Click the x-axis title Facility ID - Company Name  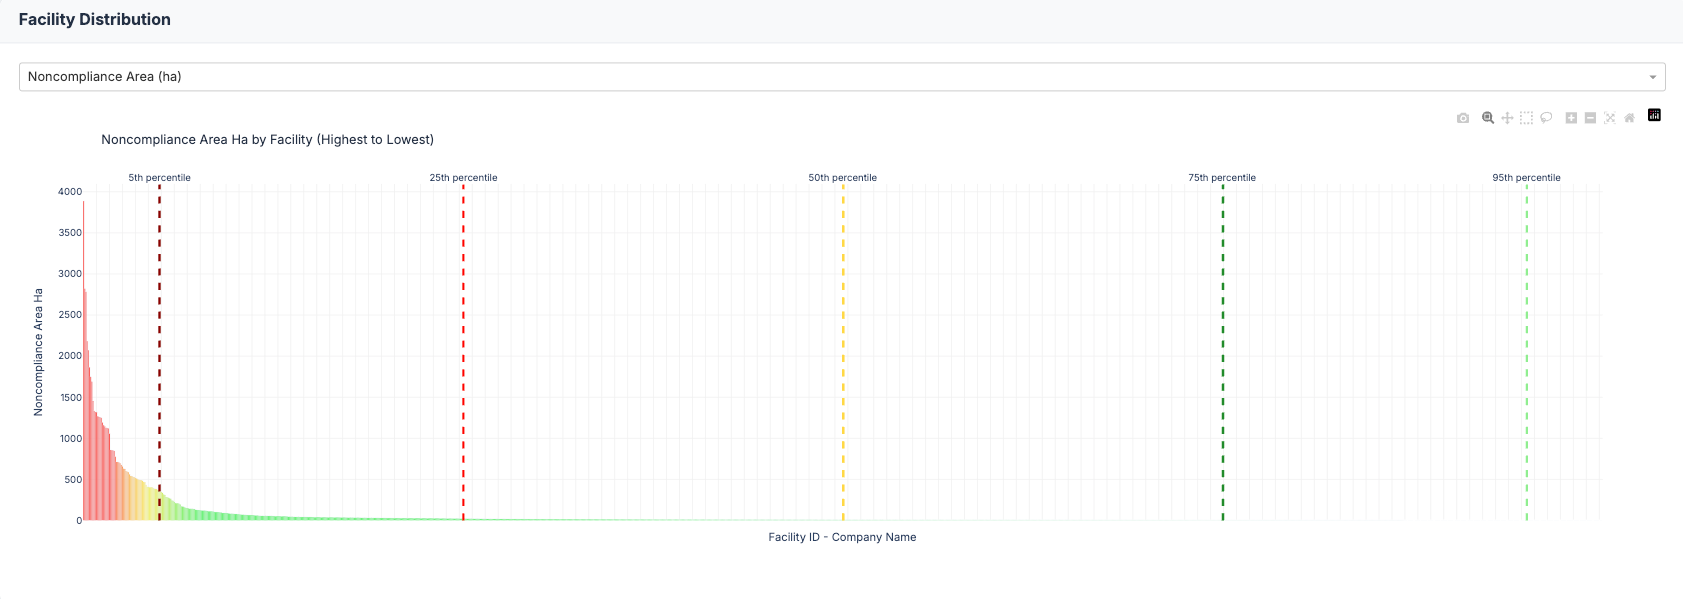tap(842, 537)
